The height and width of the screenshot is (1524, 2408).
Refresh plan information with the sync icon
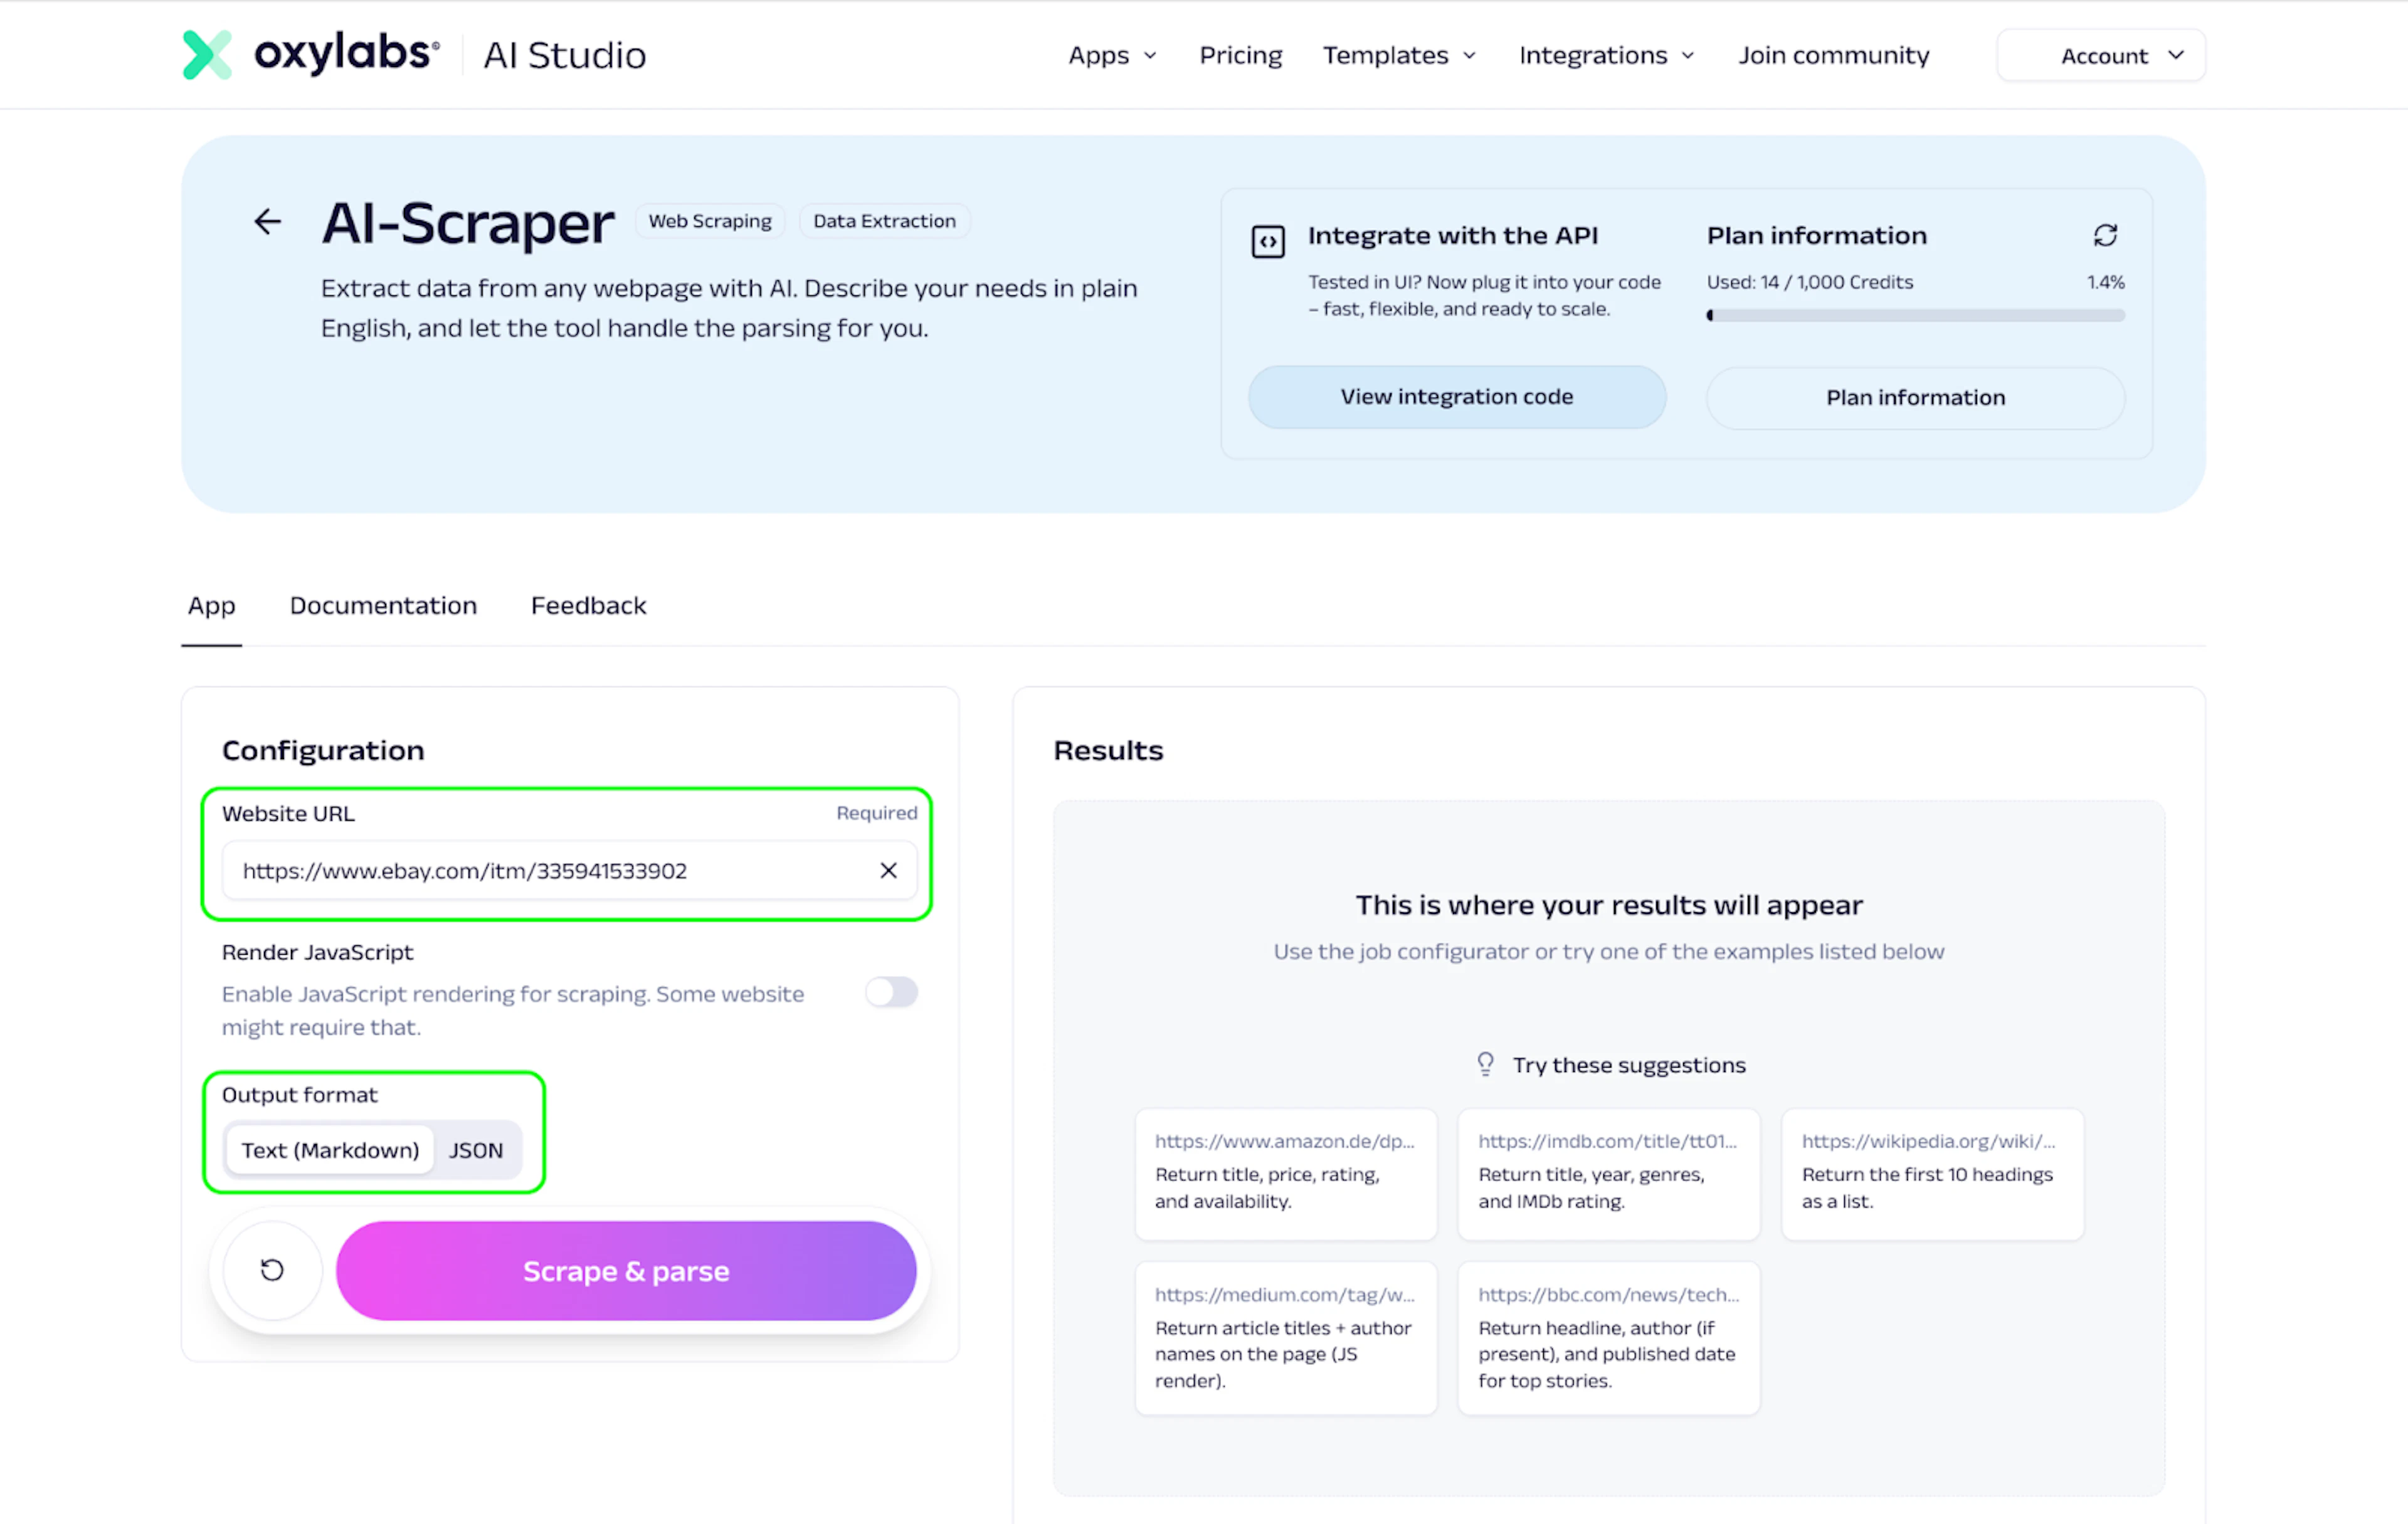(x=2105, y=235)
